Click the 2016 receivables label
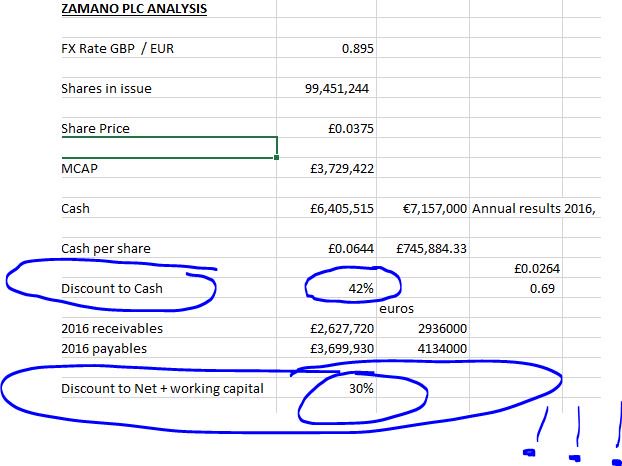This screenshot has height=466, width=622. 112,328
